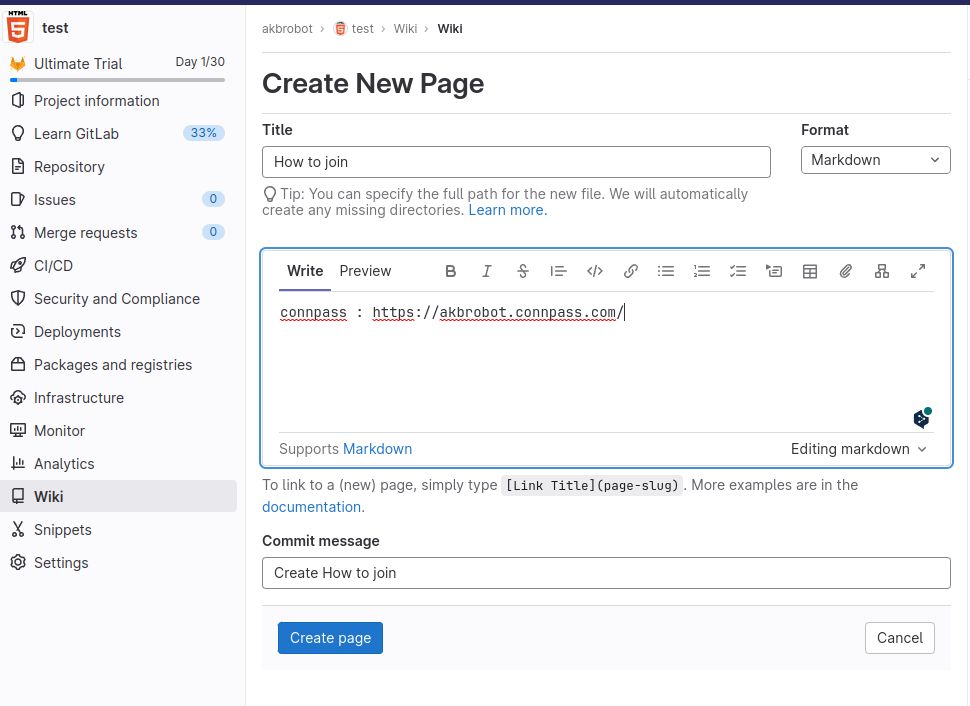Attach a file using the paperclip icon
The width and height of the screenshot is (970, 706).
coord(846,271)
